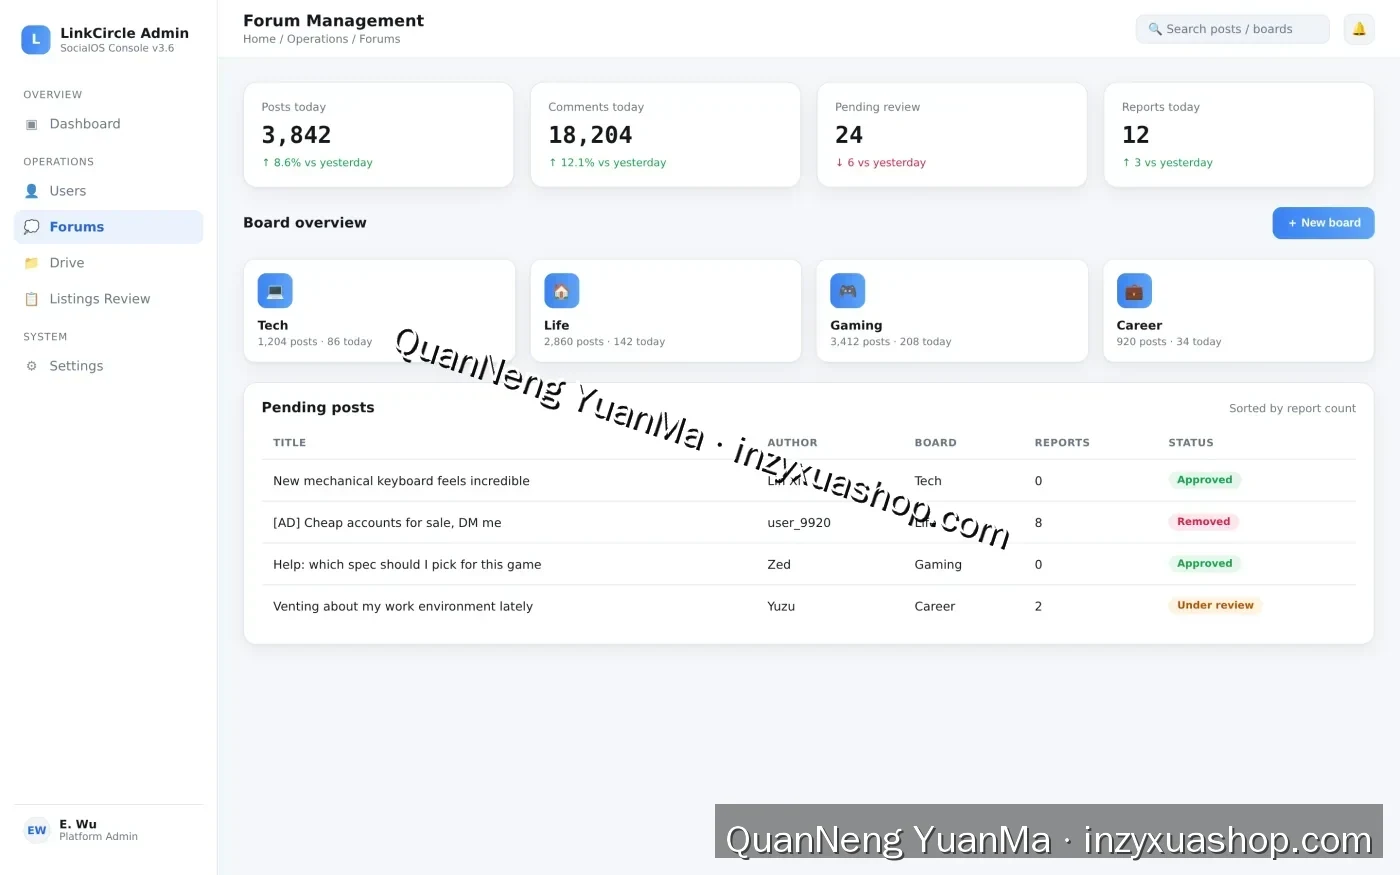The width and height of the screenshot is (1400, 875).
Task: Open the Gaming board name
Action: (x=856, y=325)
